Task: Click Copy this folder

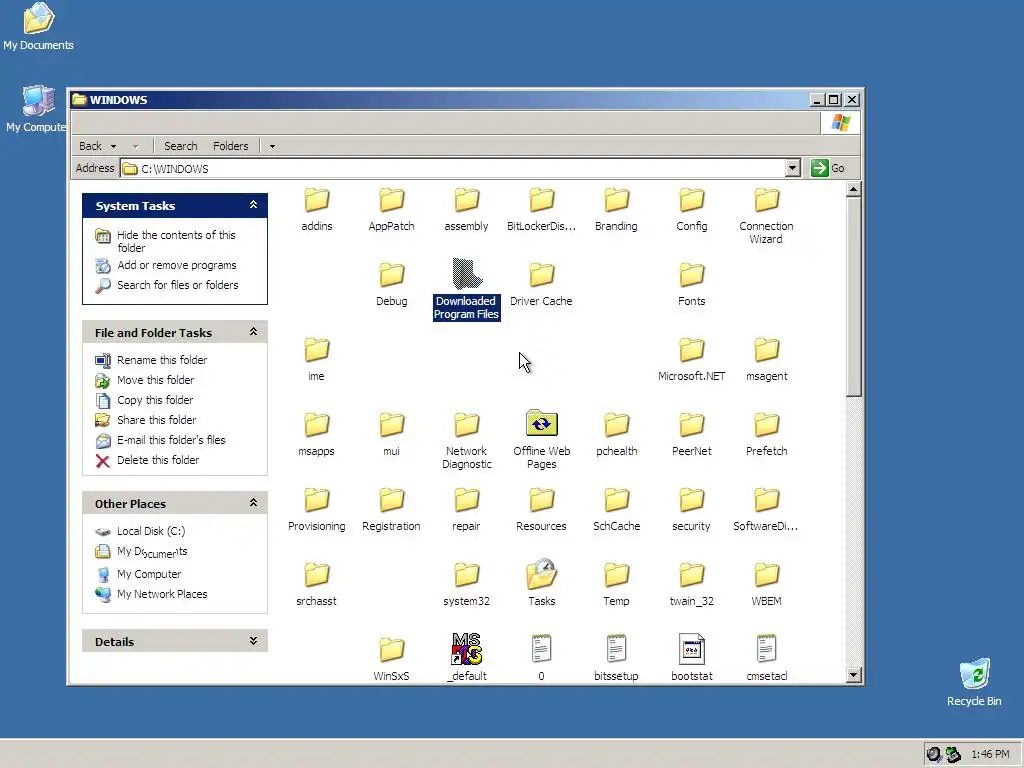Action: pos(155,400)
